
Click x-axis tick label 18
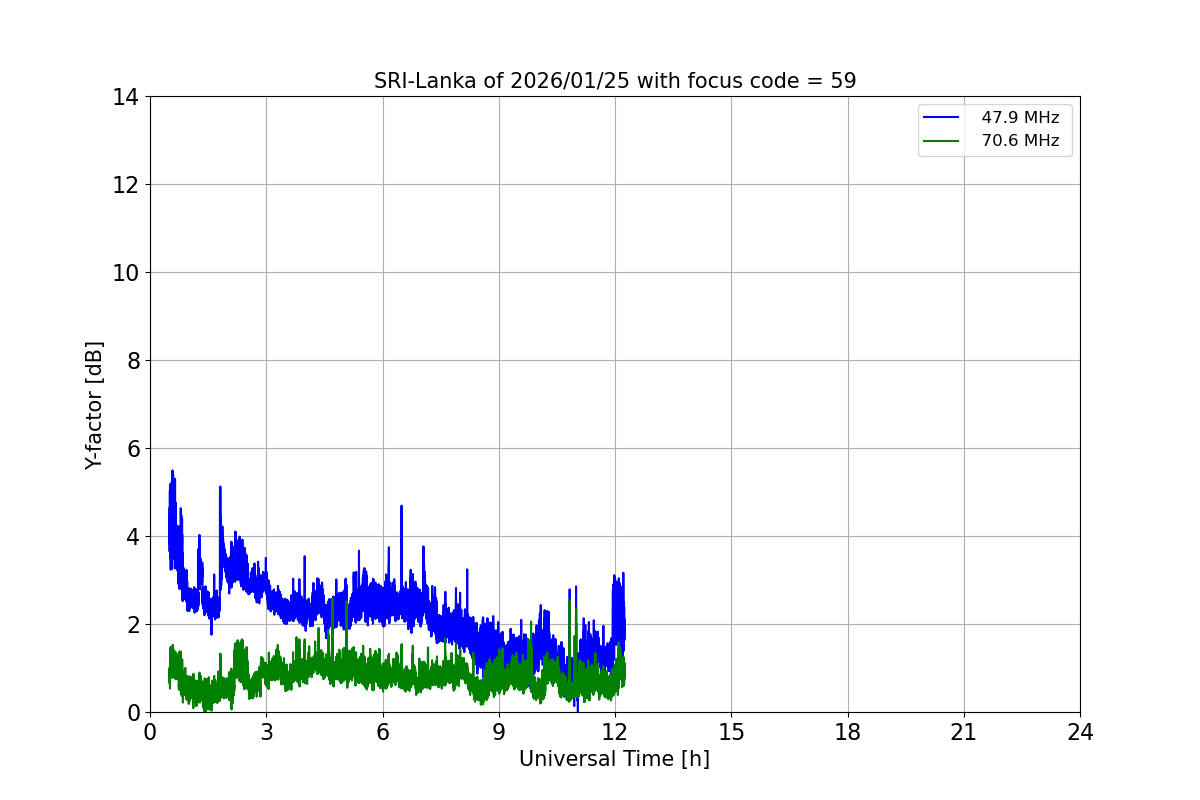(848, 732)
